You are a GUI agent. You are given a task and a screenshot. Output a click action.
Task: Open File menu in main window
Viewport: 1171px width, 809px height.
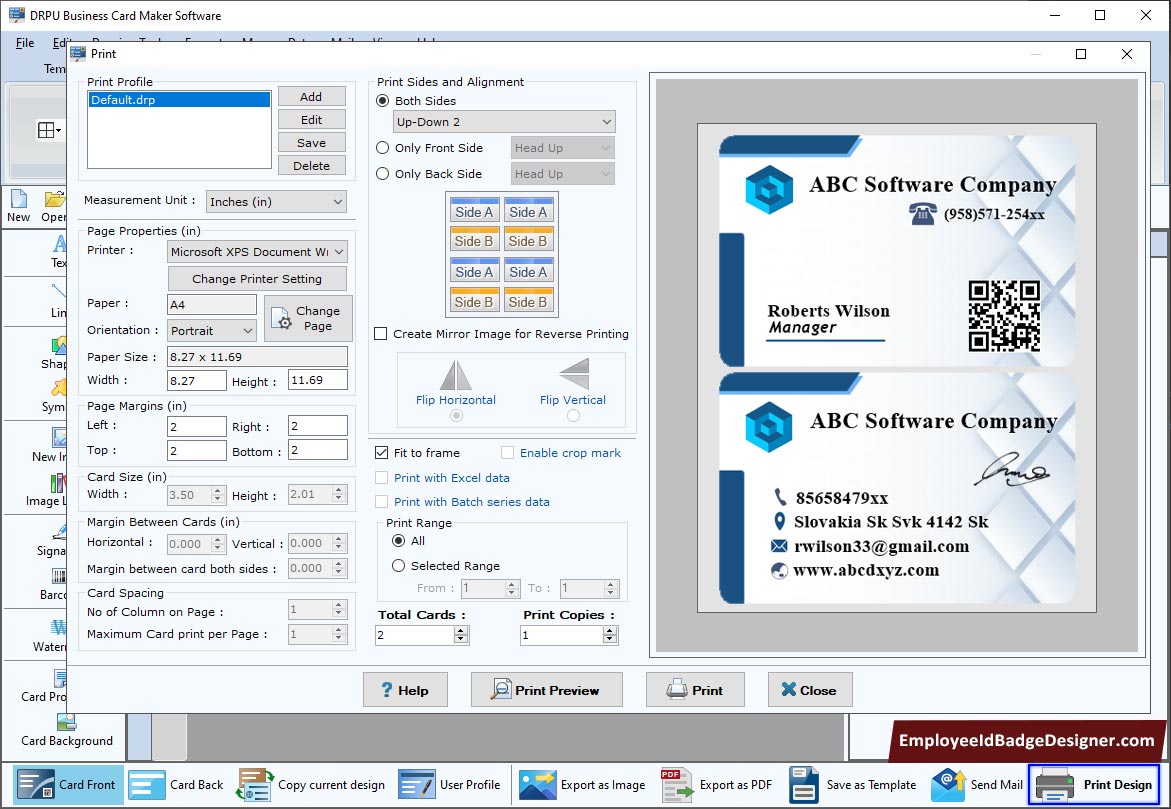point(25,43)
